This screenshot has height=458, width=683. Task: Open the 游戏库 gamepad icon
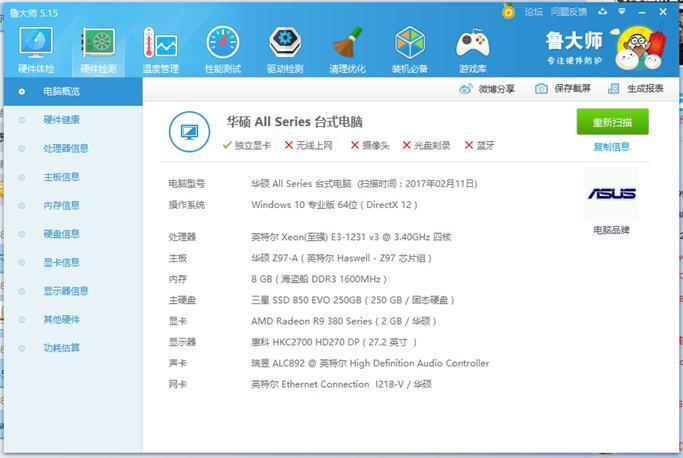tap(472, 44)
